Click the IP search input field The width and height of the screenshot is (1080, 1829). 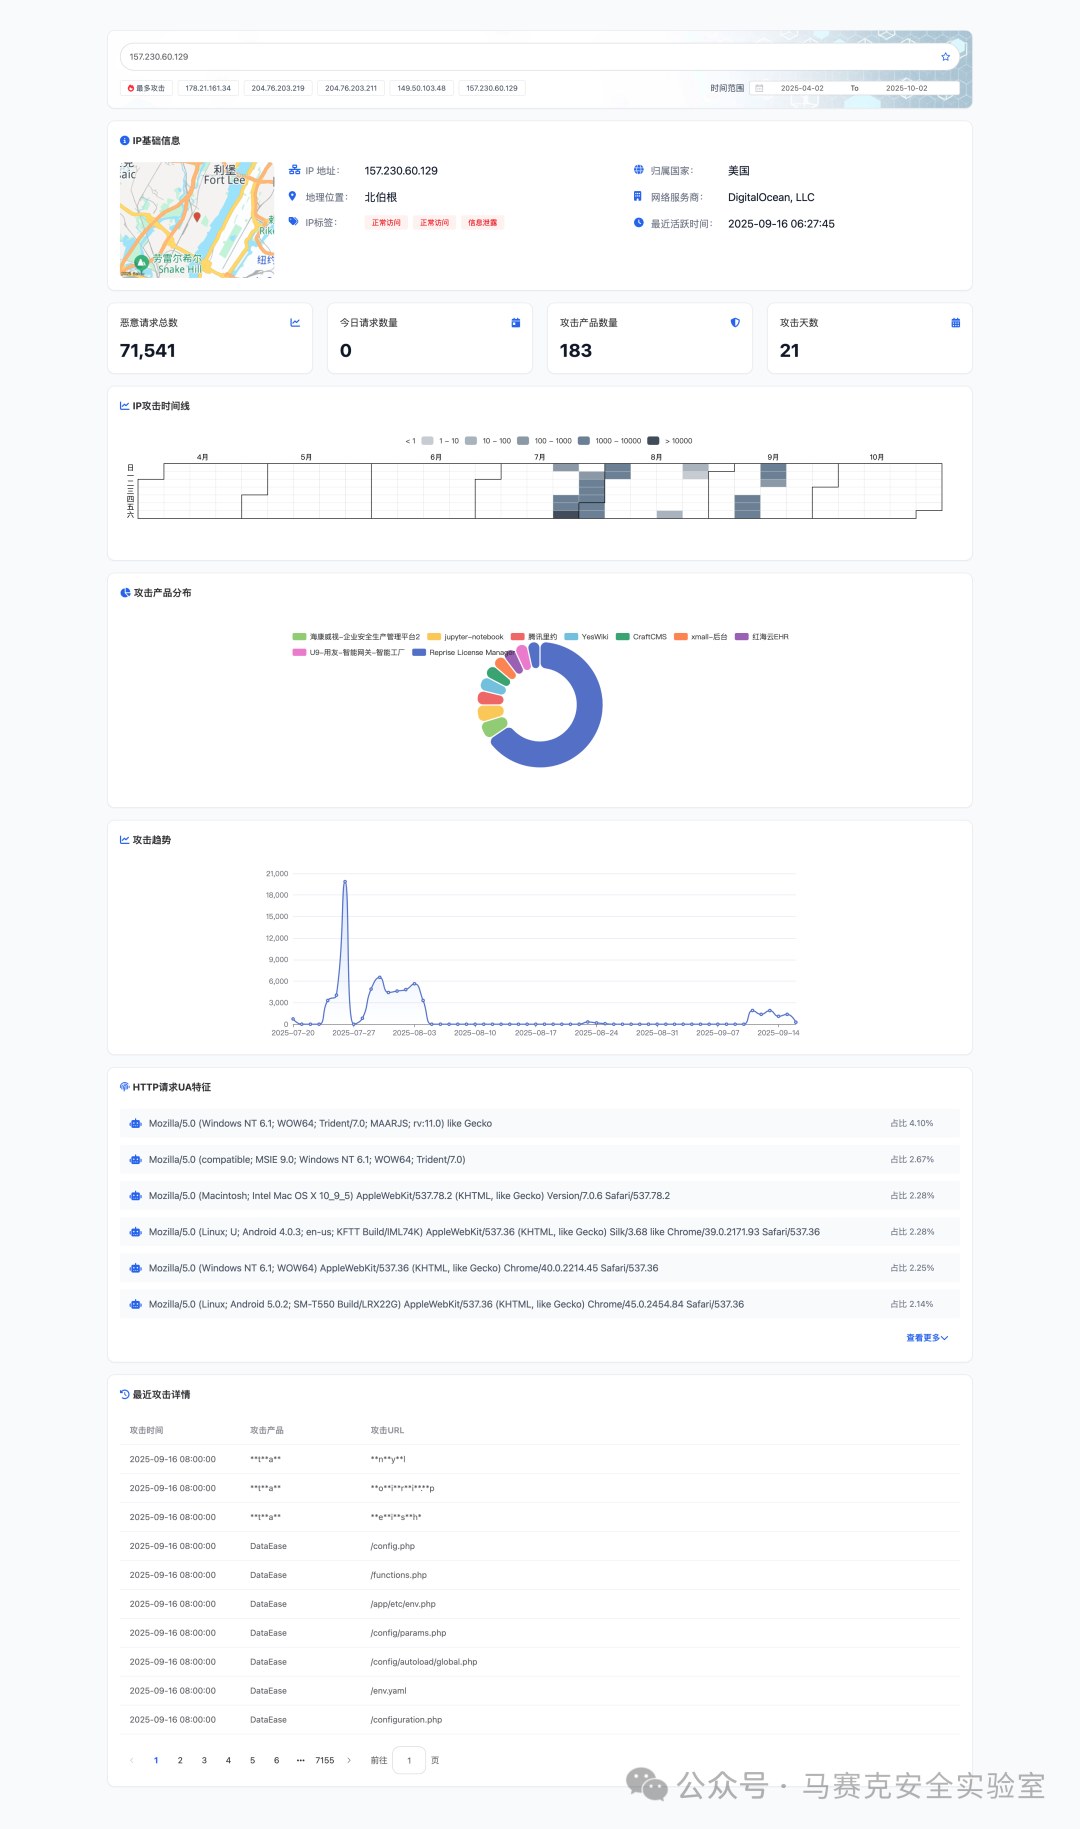[530, 57]
